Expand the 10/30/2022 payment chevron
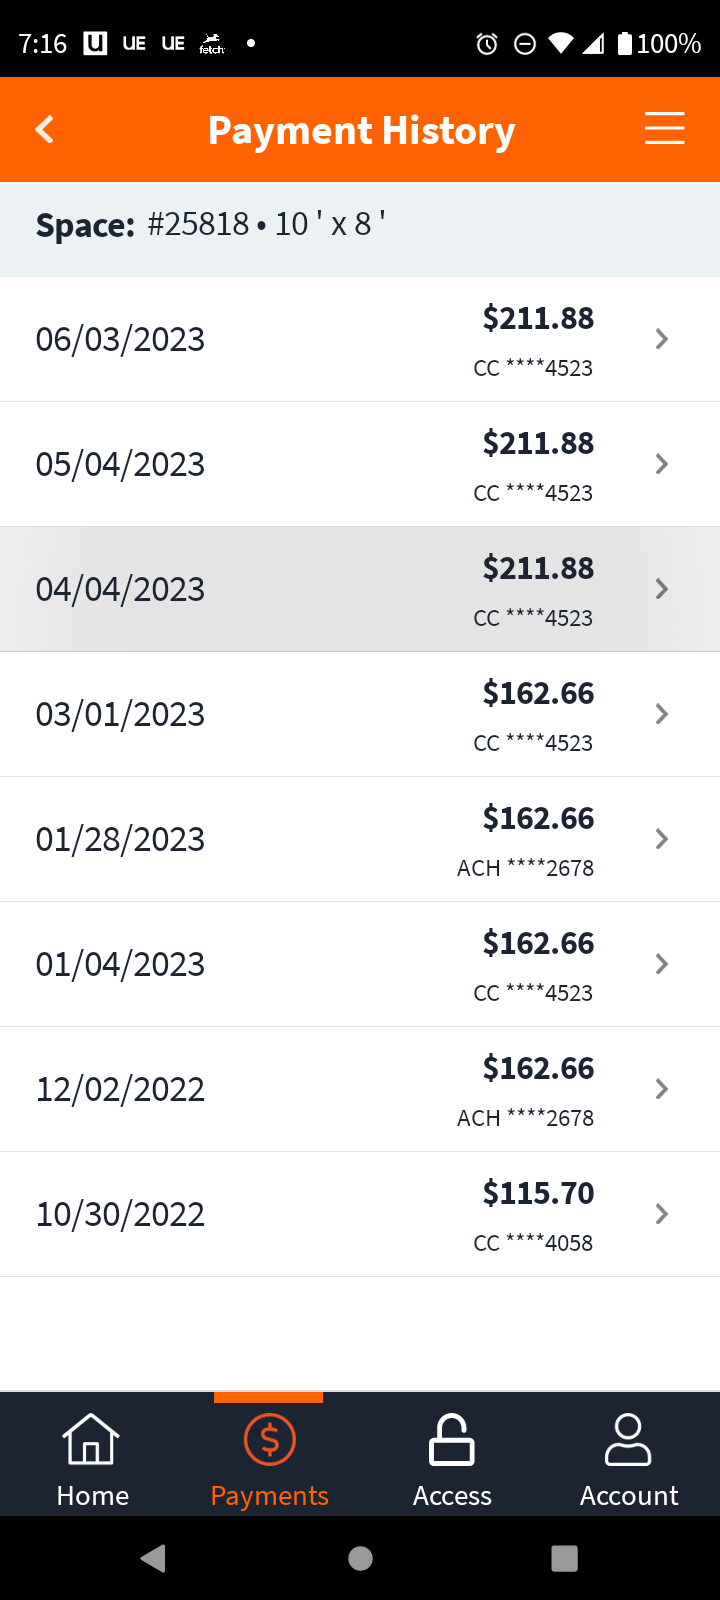The width and height of the screenshot is (720, 1600). [661, 1214]
